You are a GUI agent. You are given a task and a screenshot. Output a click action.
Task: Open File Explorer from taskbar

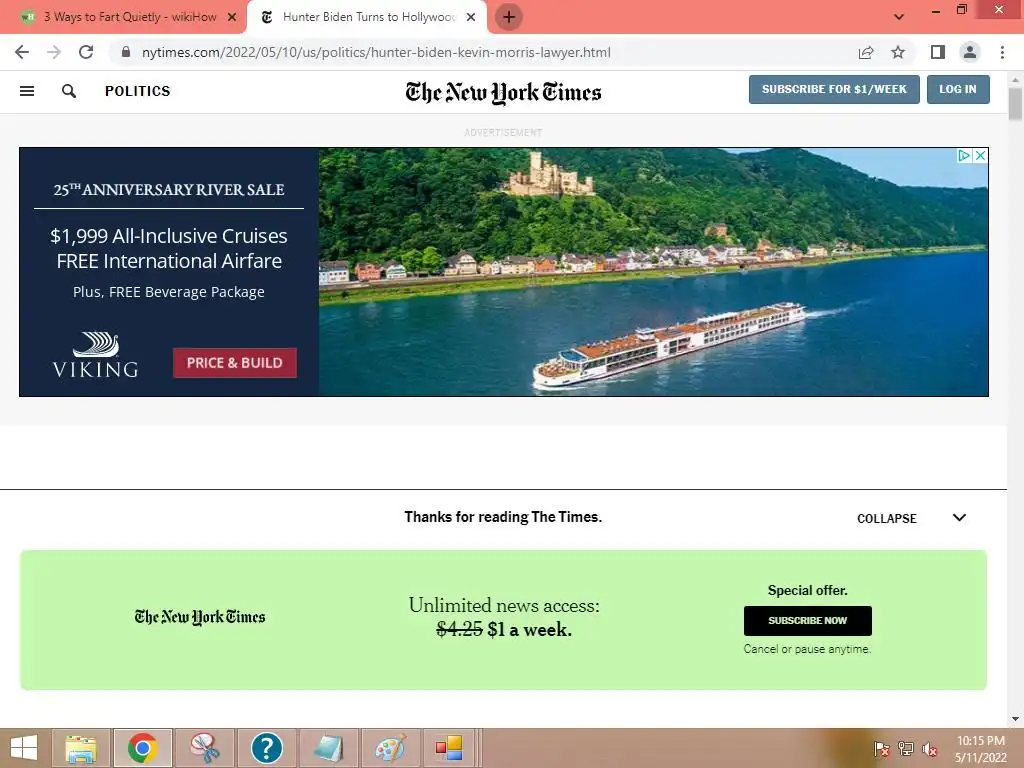[81, 748]
